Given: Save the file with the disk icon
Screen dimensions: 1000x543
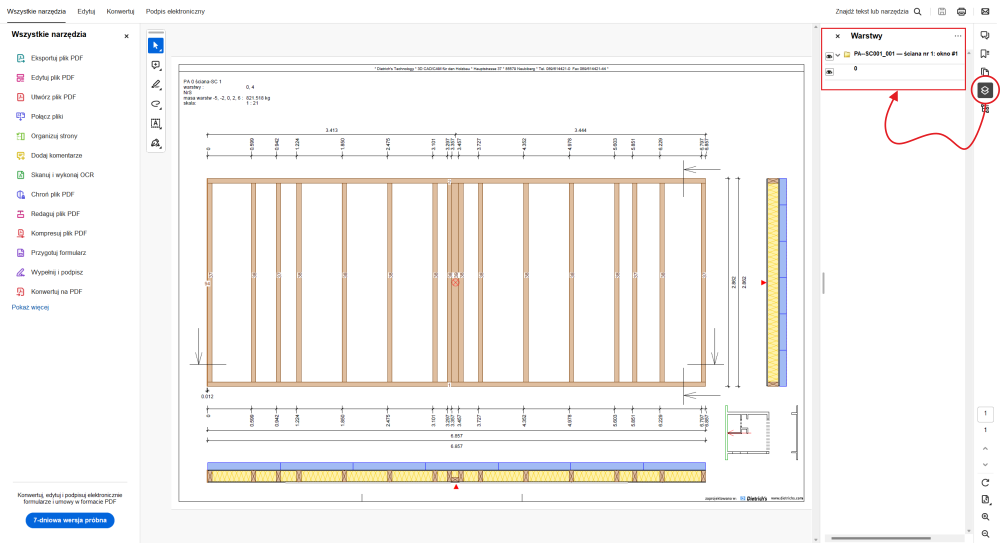Looking at the screenshot, I should 942,11.
